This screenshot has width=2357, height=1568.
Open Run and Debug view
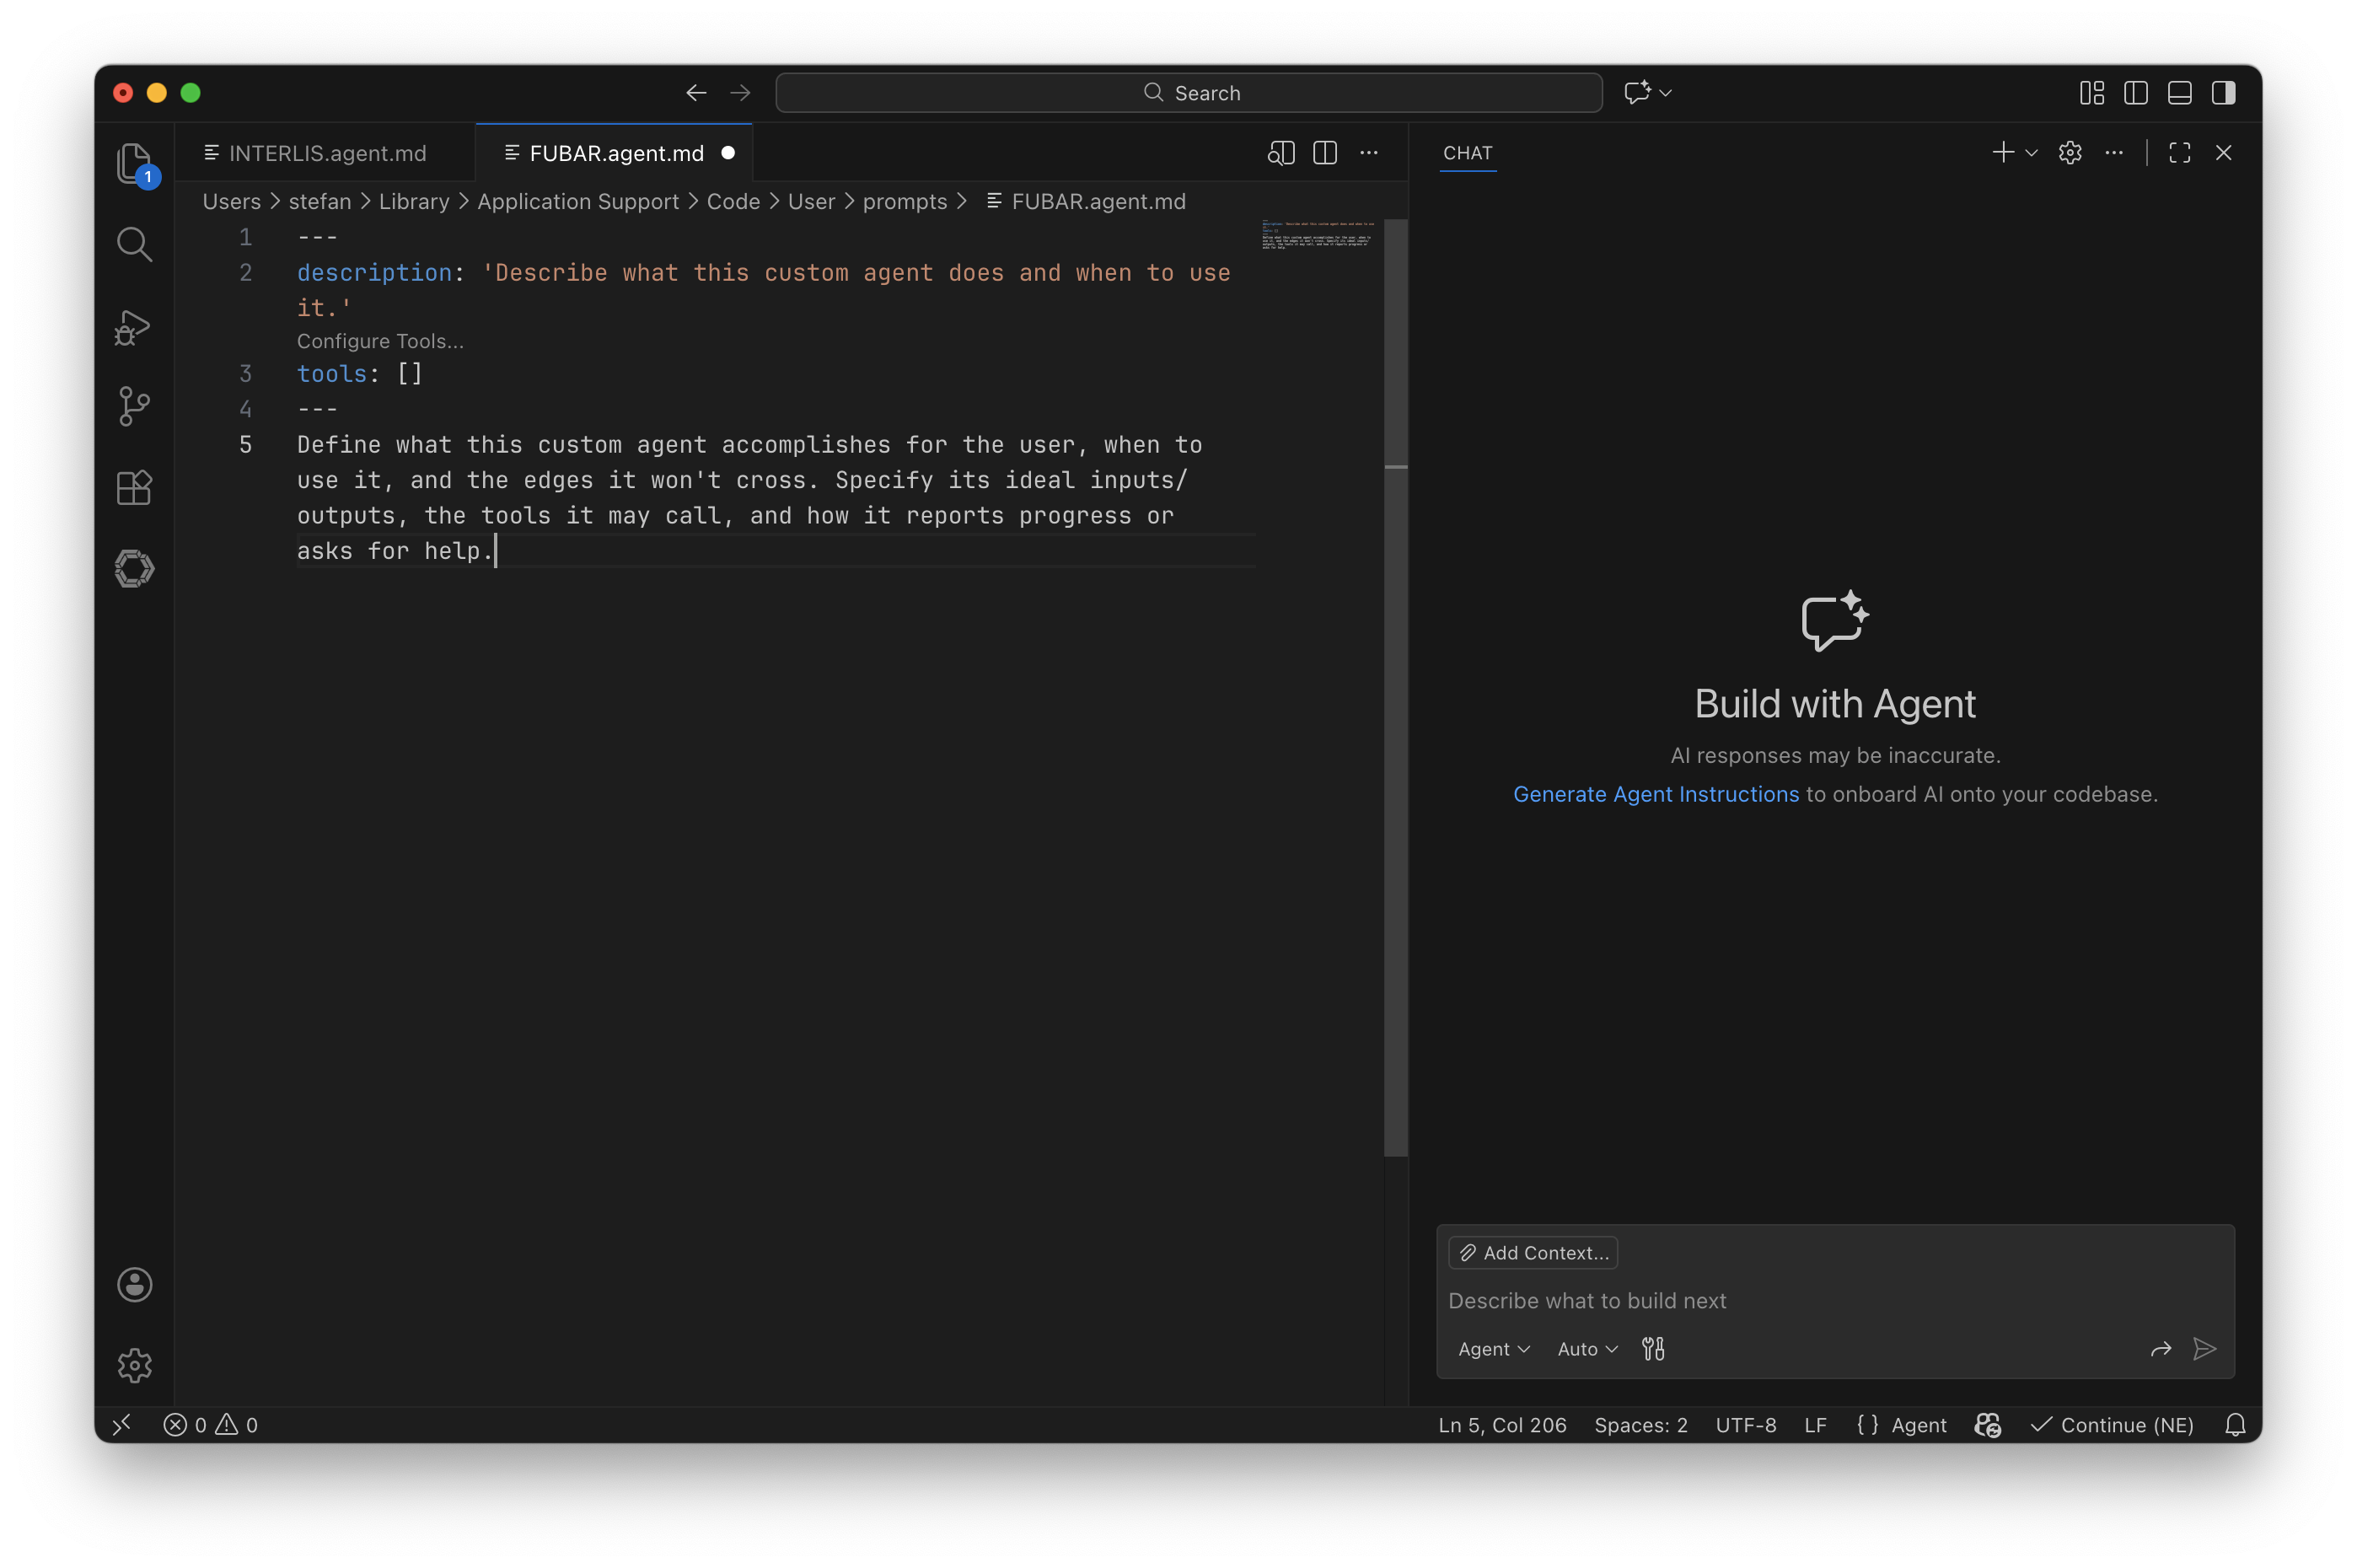134,326
